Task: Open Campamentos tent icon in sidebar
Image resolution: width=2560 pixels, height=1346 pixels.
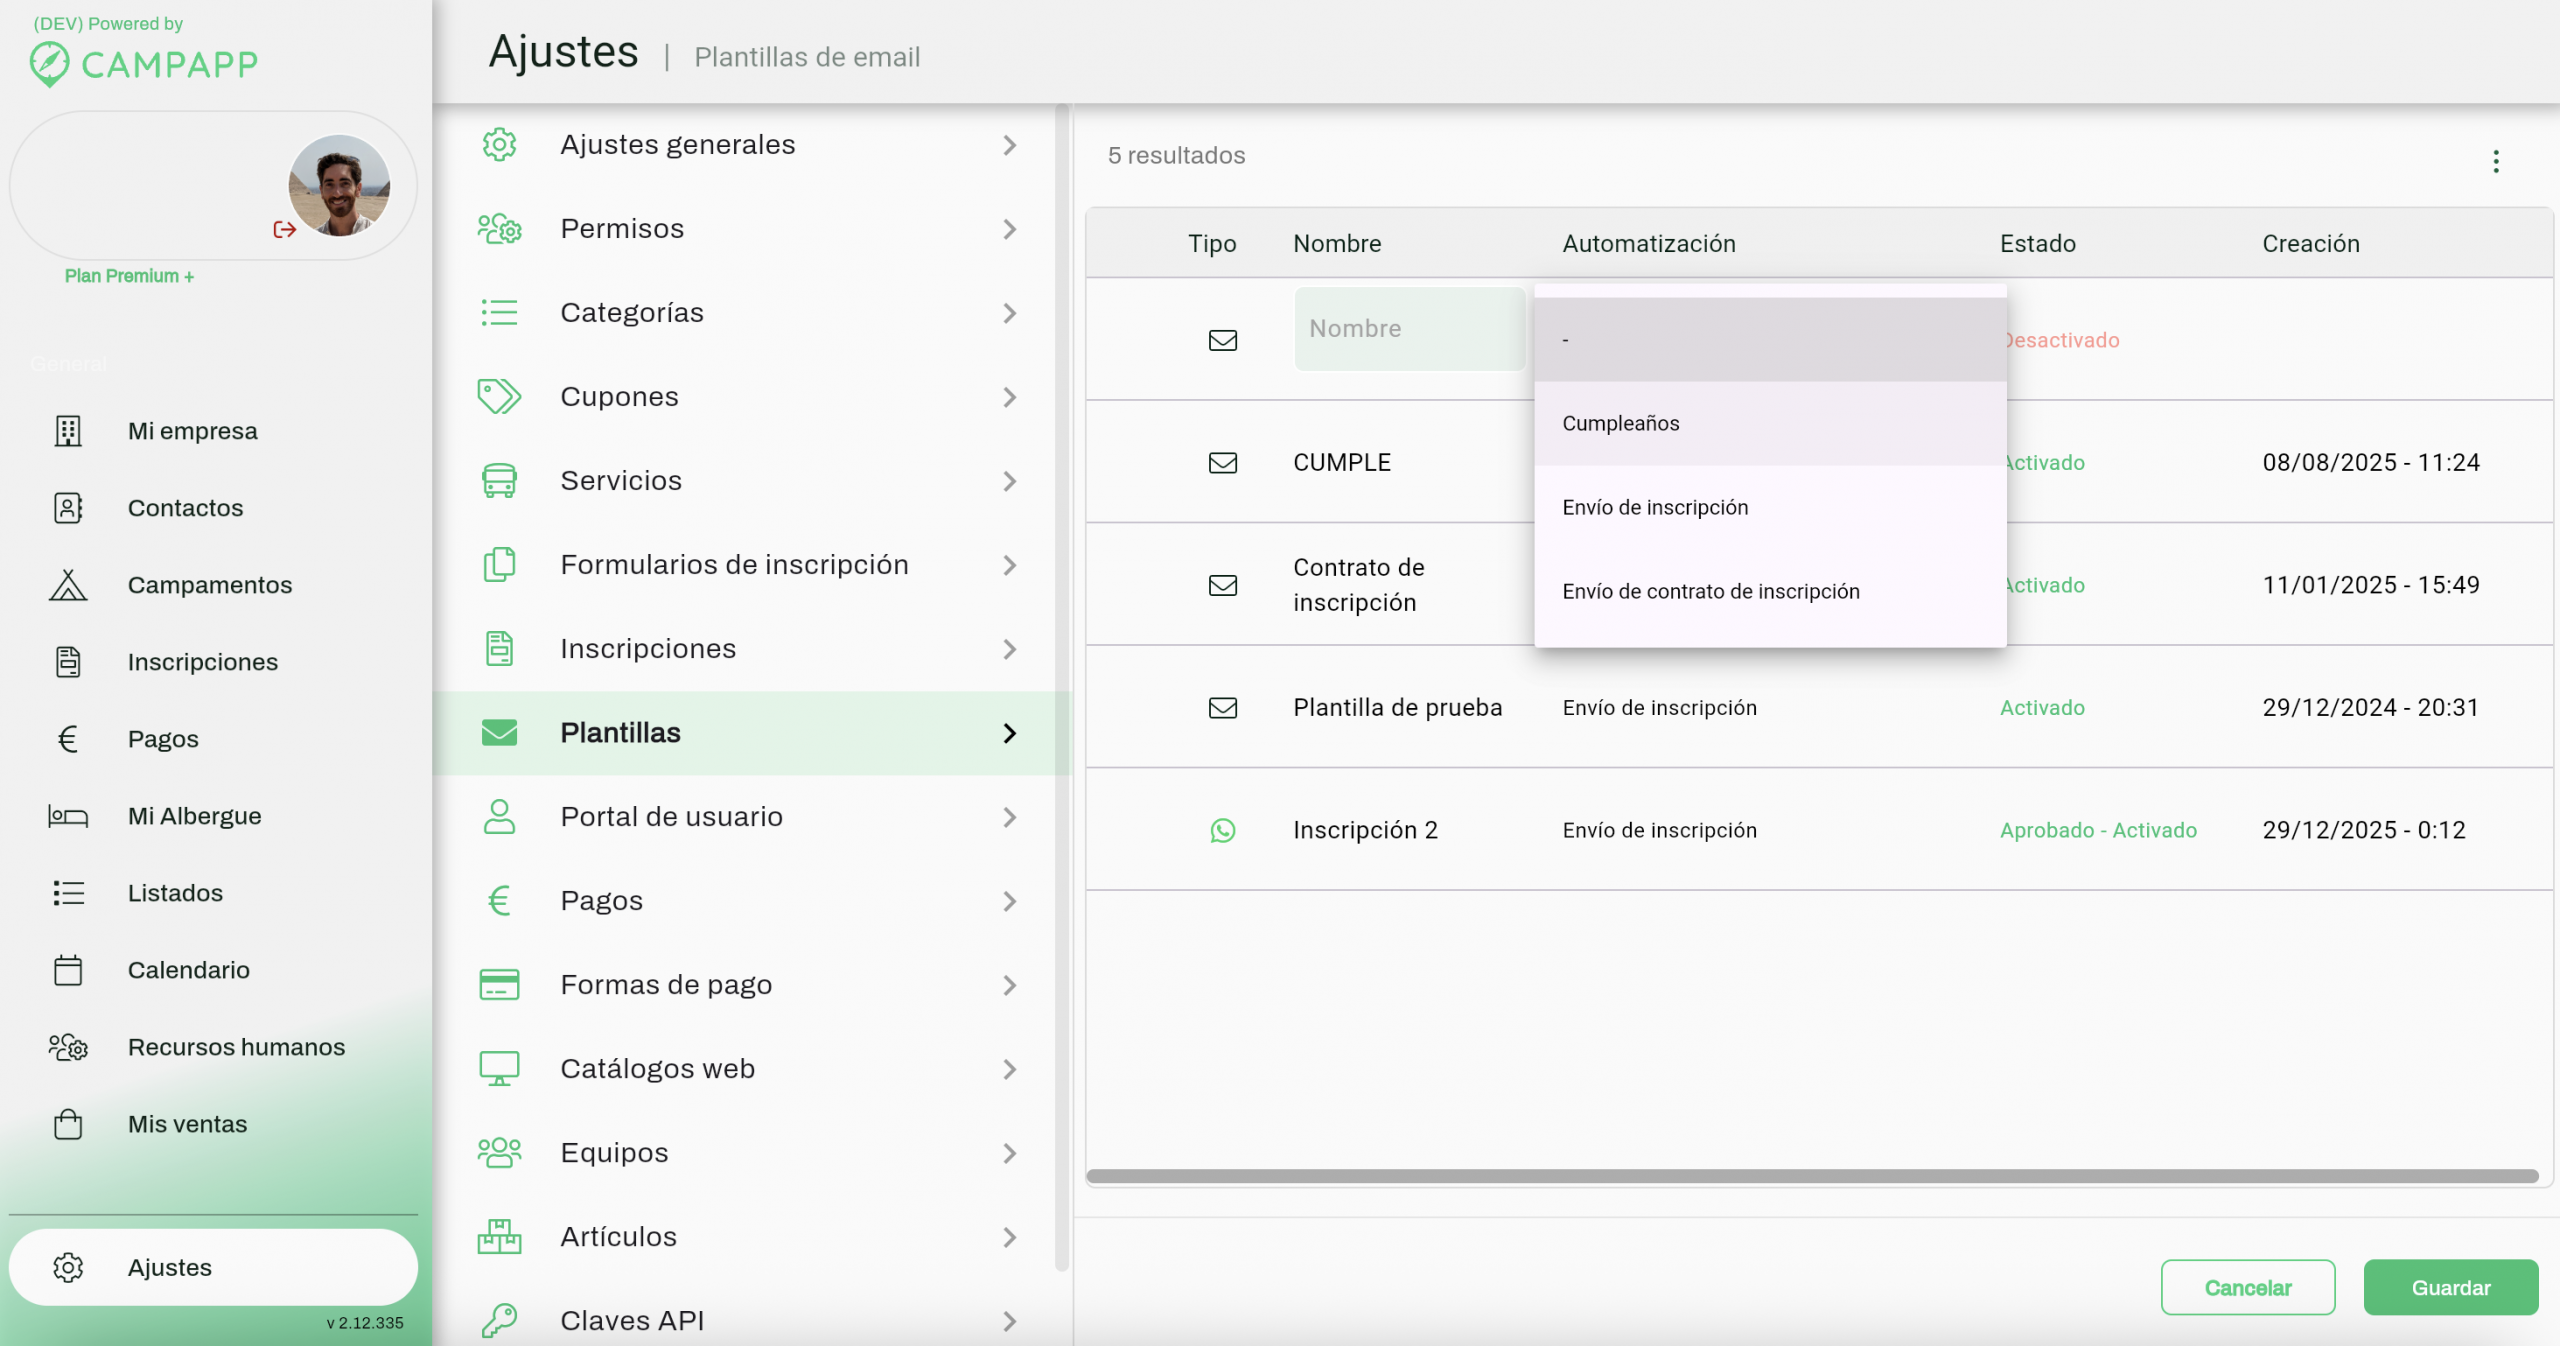Action: (x=68, y=585)
